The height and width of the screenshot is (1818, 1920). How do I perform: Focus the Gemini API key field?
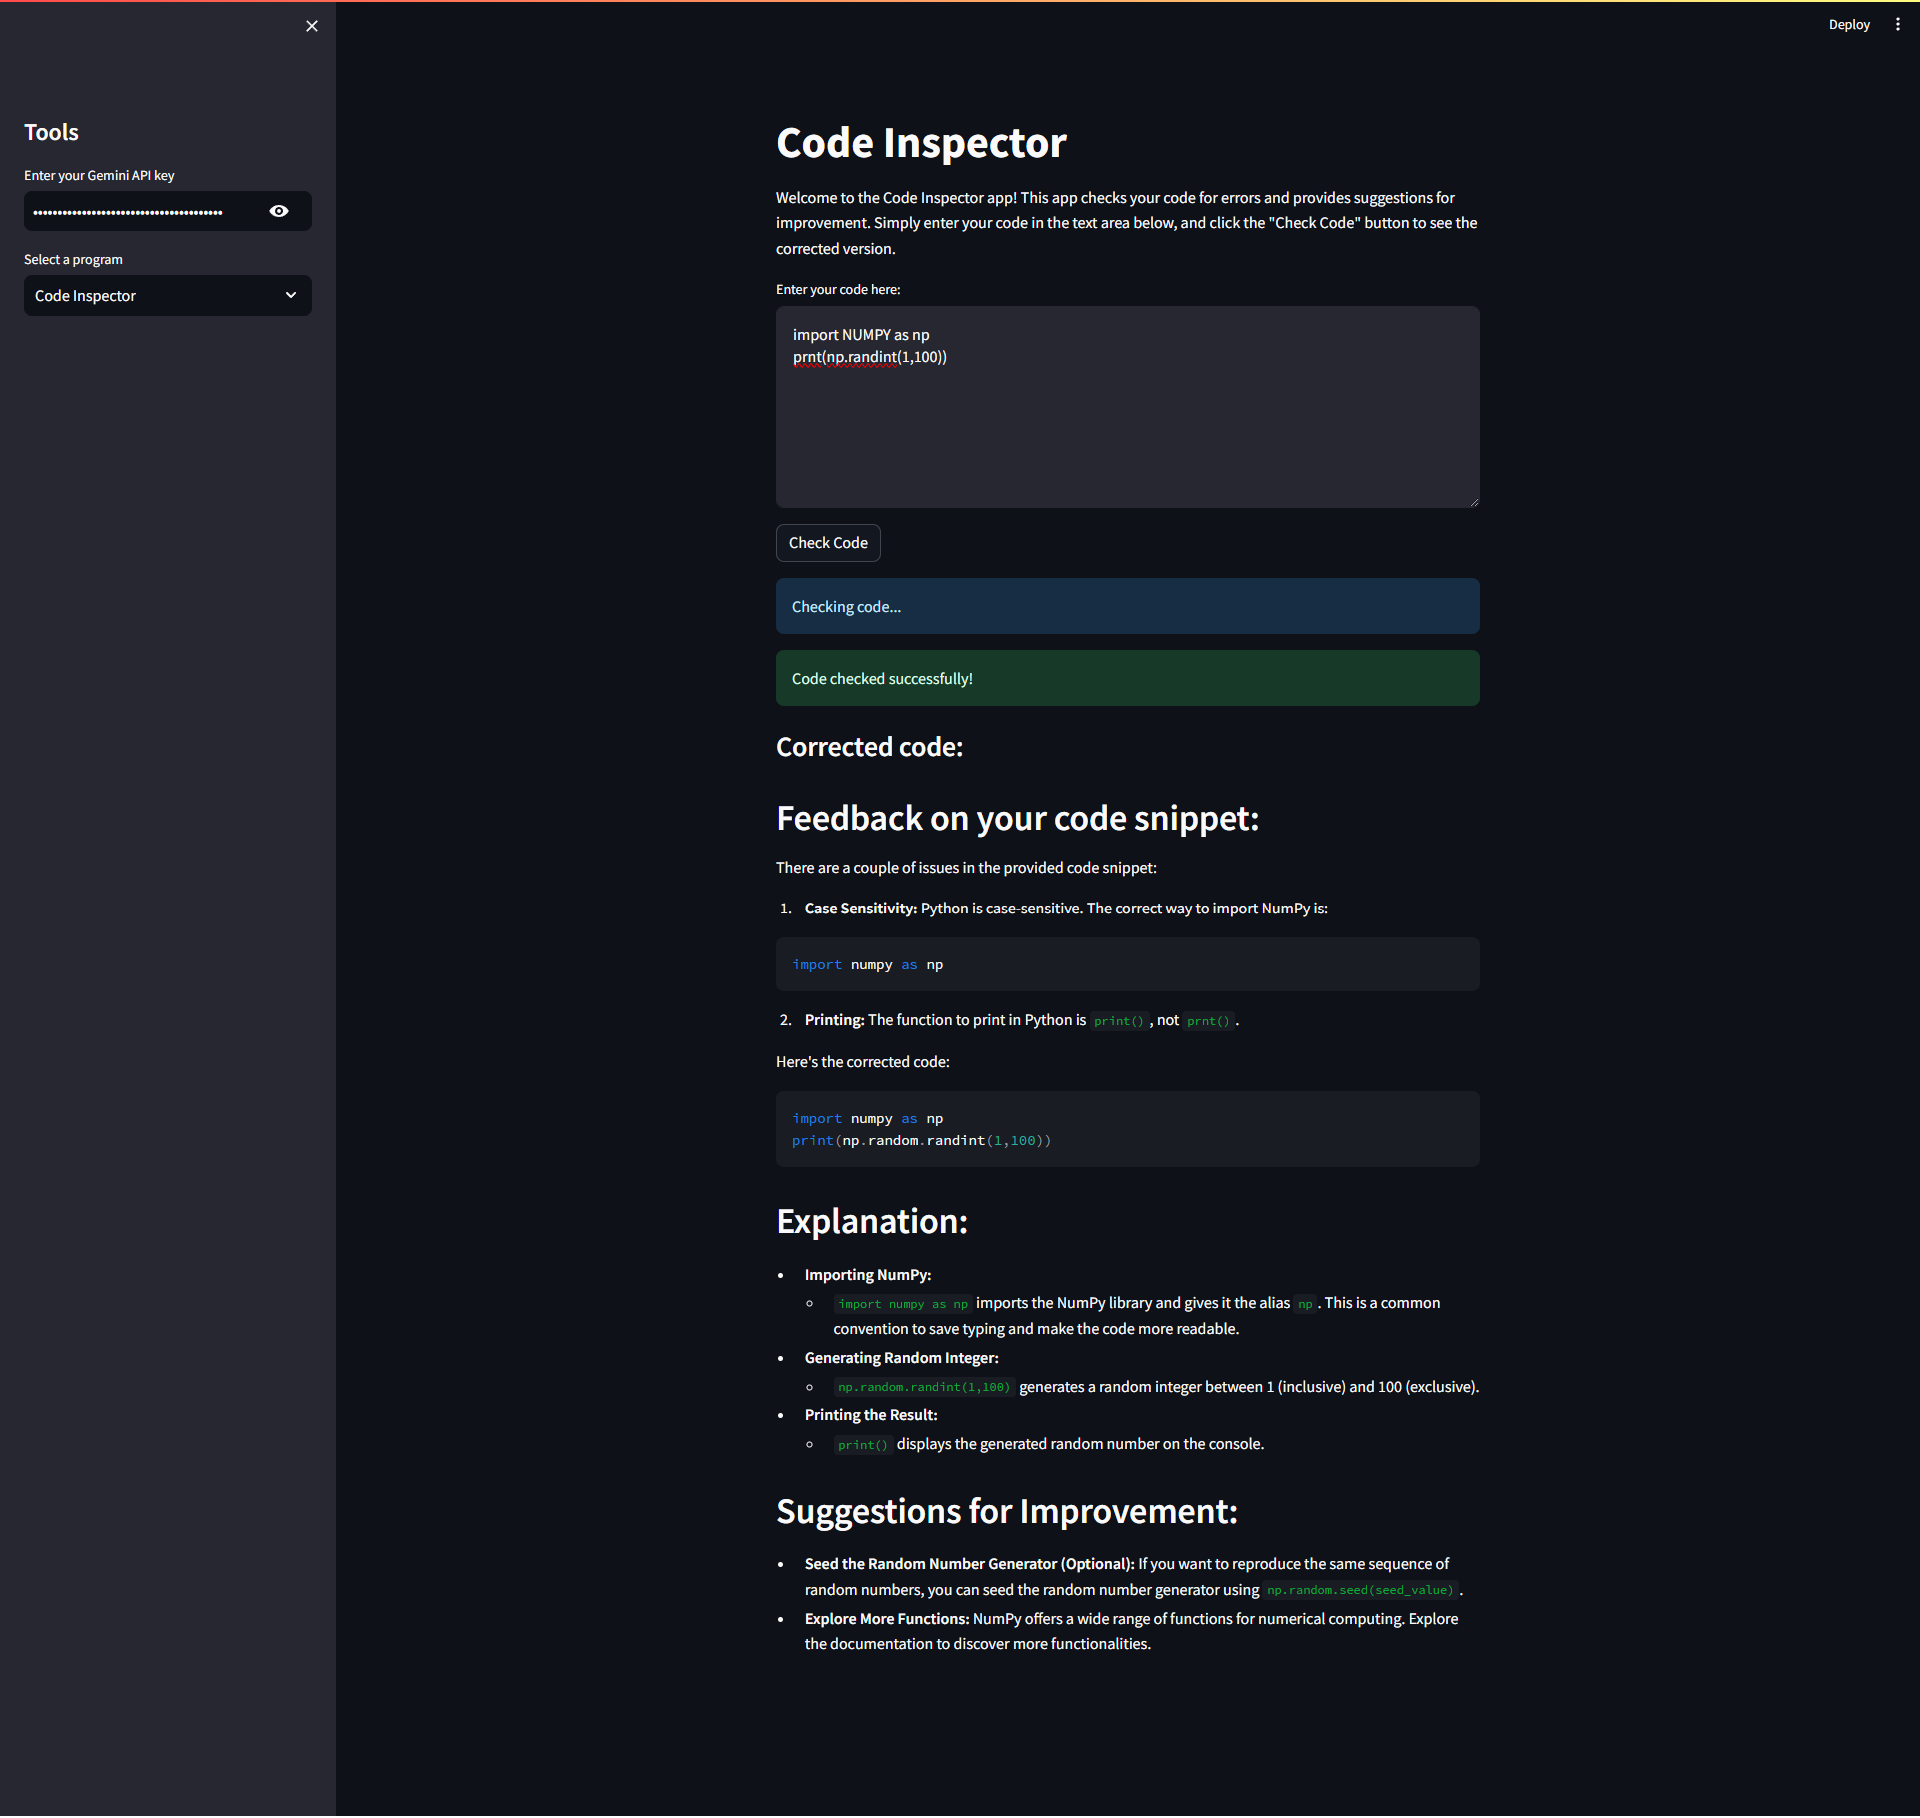140,211
